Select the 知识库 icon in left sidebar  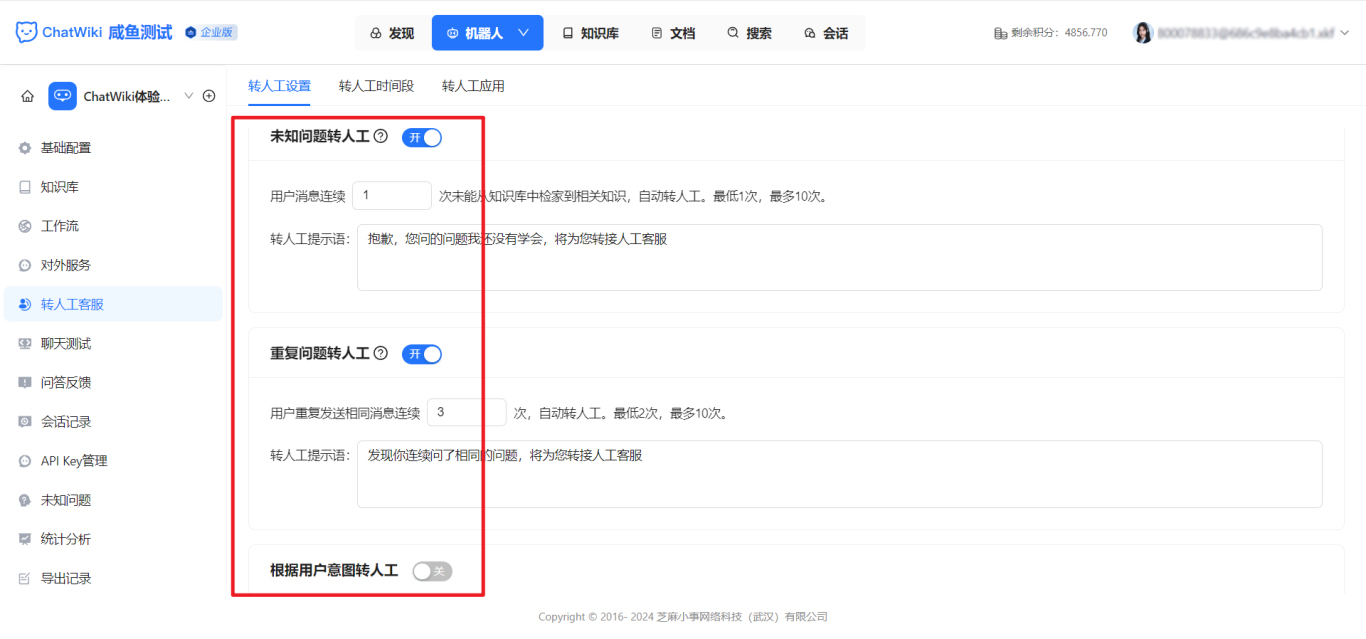pyautogui.click(x=24, y=186)
